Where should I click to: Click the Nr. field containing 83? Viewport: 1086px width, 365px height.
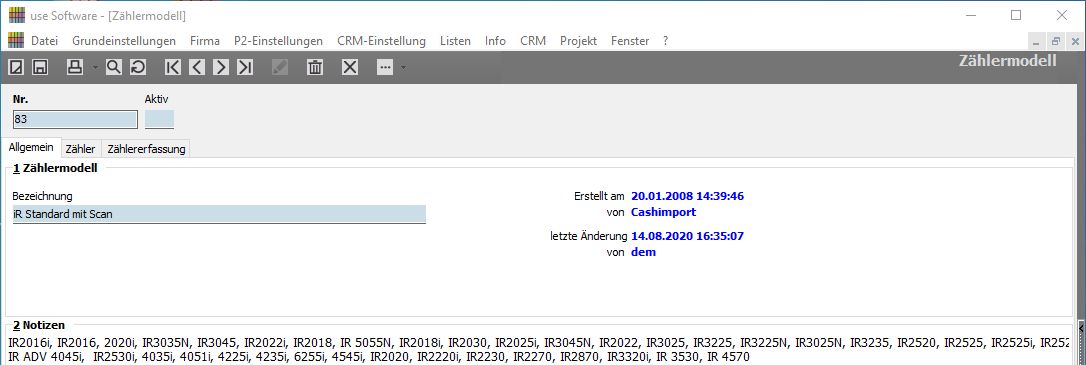75,119
